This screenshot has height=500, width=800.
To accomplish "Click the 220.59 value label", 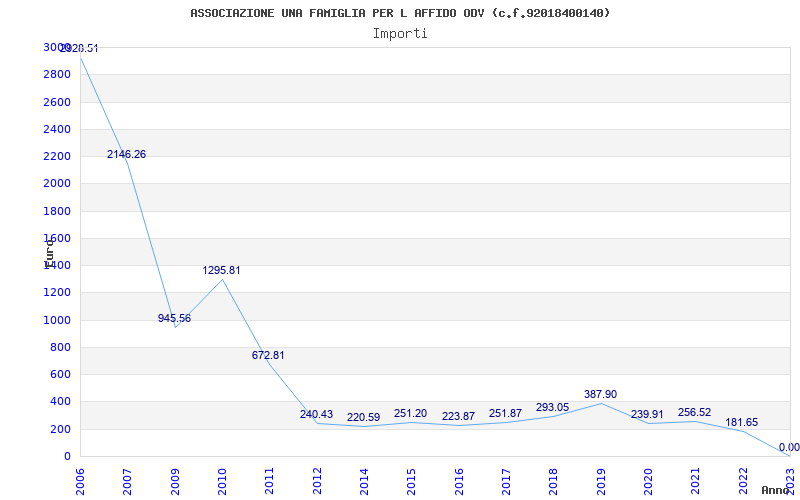I will tap(364, 417).
